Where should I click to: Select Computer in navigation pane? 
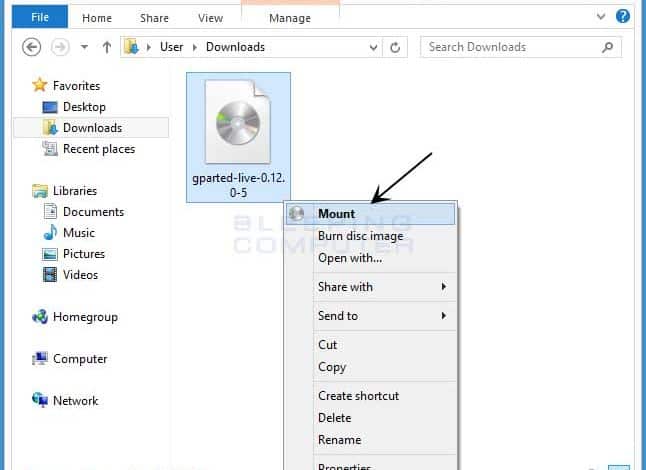[79, 359]
